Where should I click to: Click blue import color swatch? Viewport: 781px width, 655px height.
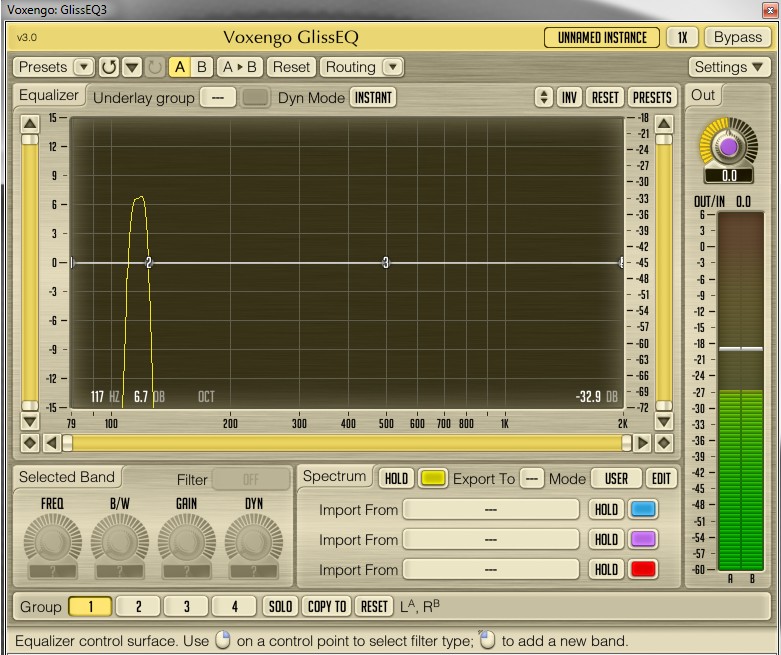(x=643, y=510)
